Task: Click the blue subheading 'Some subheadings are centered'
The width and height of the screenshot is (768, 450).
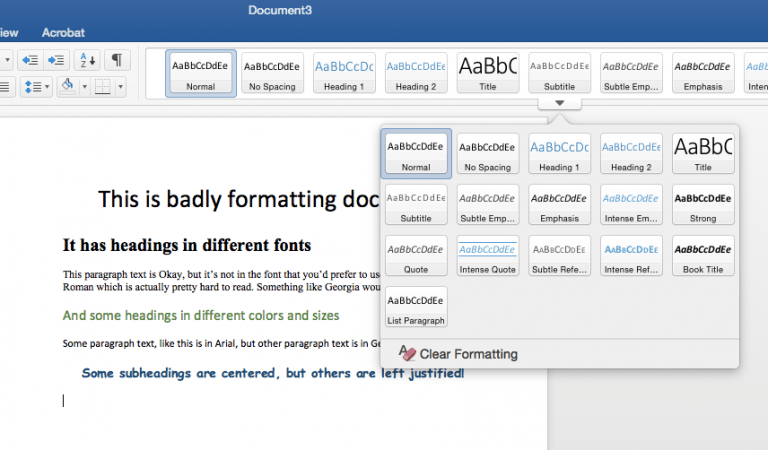Action: pyautogui.click(x=273, y=373)
